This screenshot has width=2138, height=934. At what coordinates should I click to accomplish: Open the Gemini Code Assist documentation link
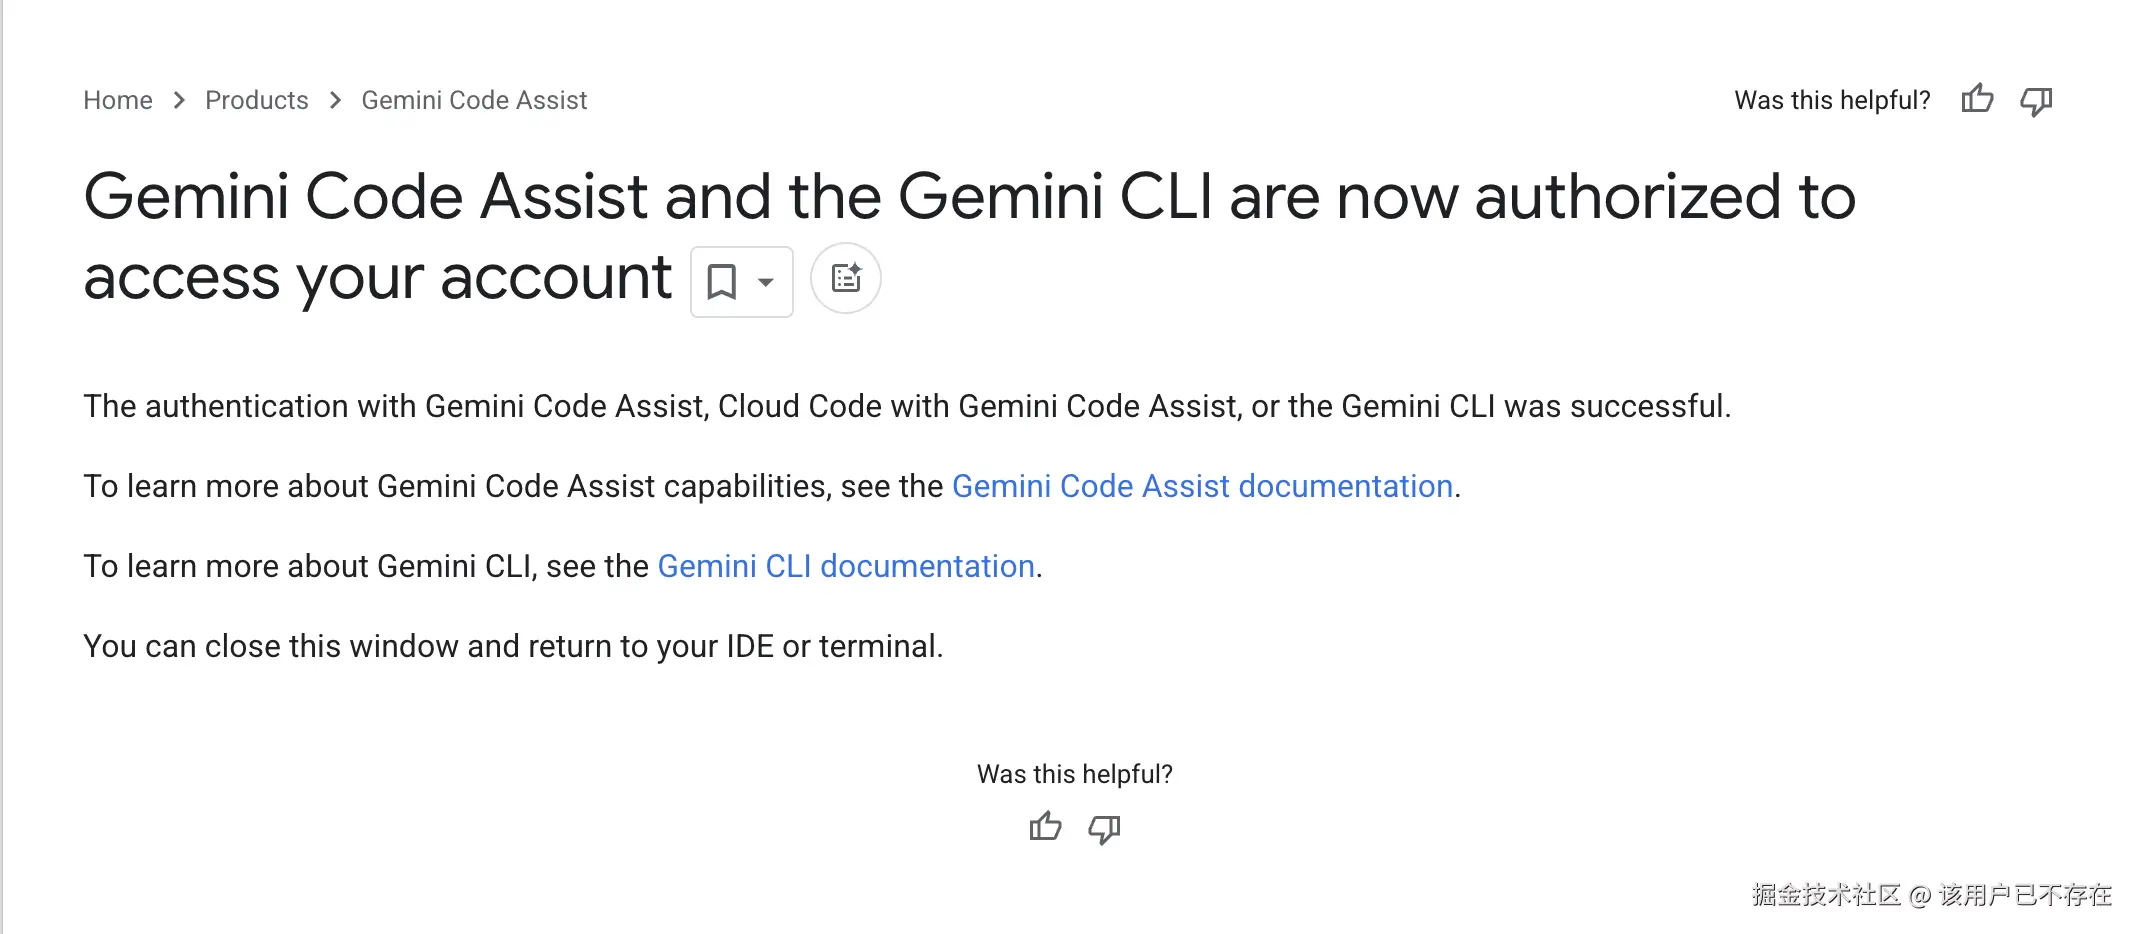(x=1202, y=486)
